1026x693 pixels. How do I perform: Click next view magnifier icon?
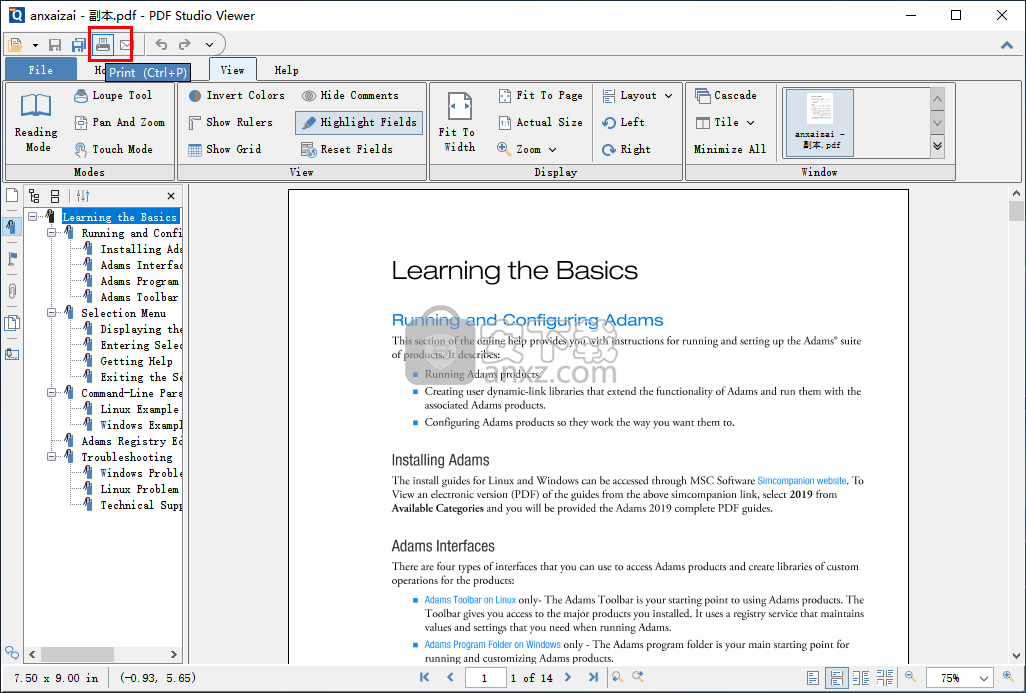[x=637, y=677]
